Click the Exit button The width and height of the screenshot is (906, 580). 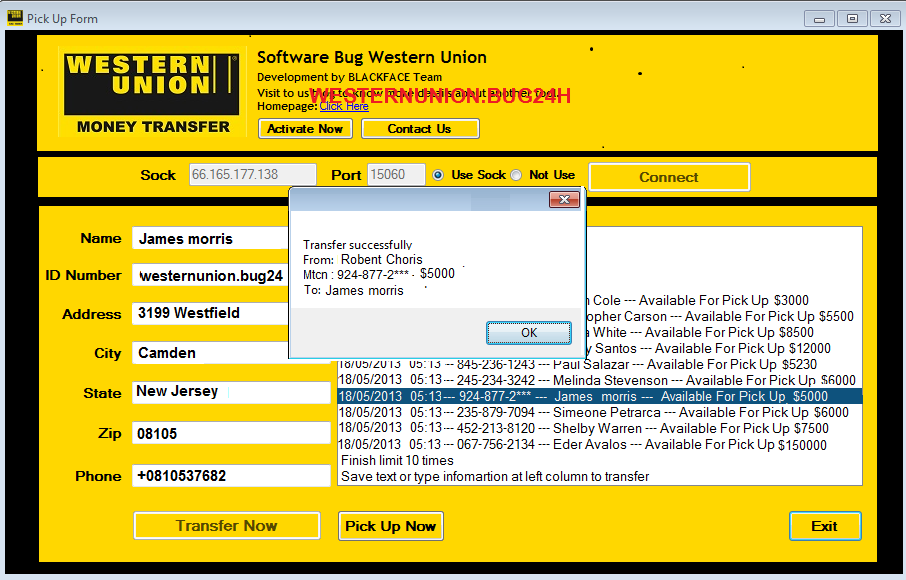point(825,526)
